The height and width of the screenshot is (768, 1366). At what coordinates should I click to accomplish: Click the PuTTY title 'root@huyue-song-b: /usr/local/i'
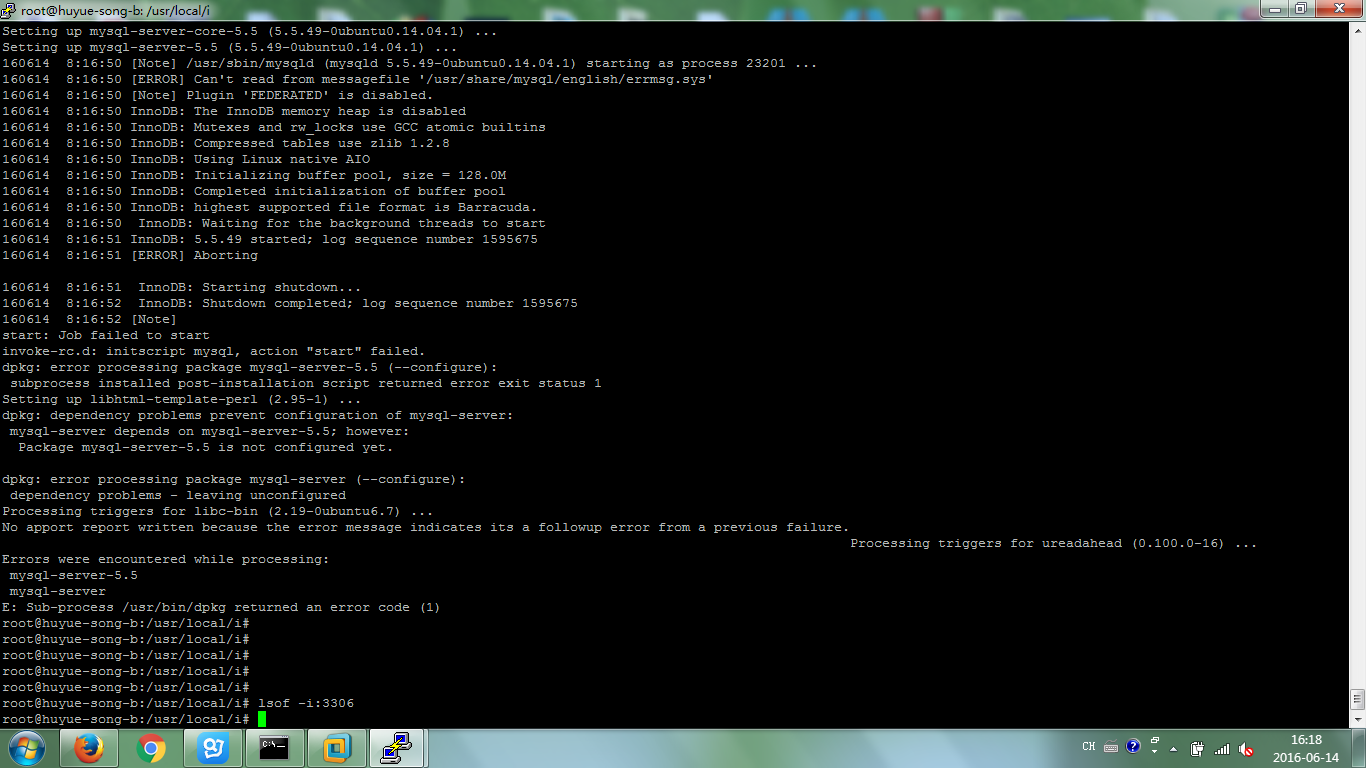point(116,9)
